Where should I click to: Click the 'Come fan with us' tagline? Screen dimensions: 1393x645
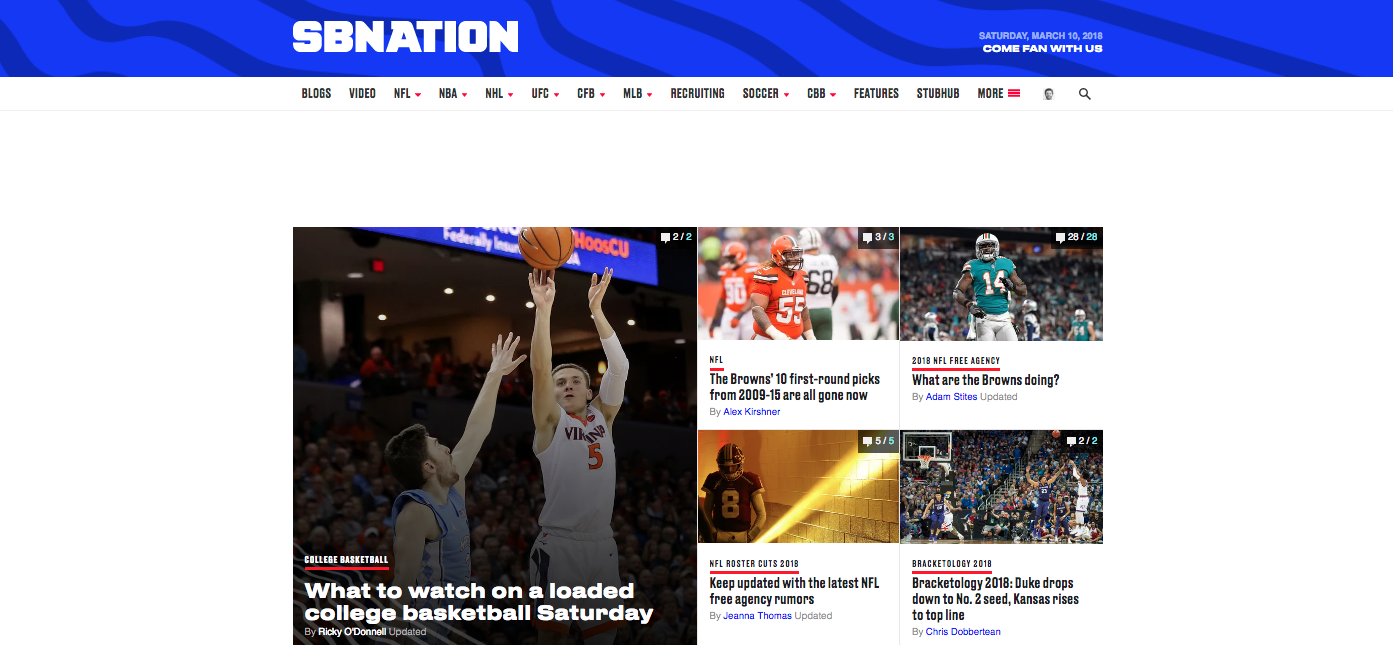[1042, 49]
